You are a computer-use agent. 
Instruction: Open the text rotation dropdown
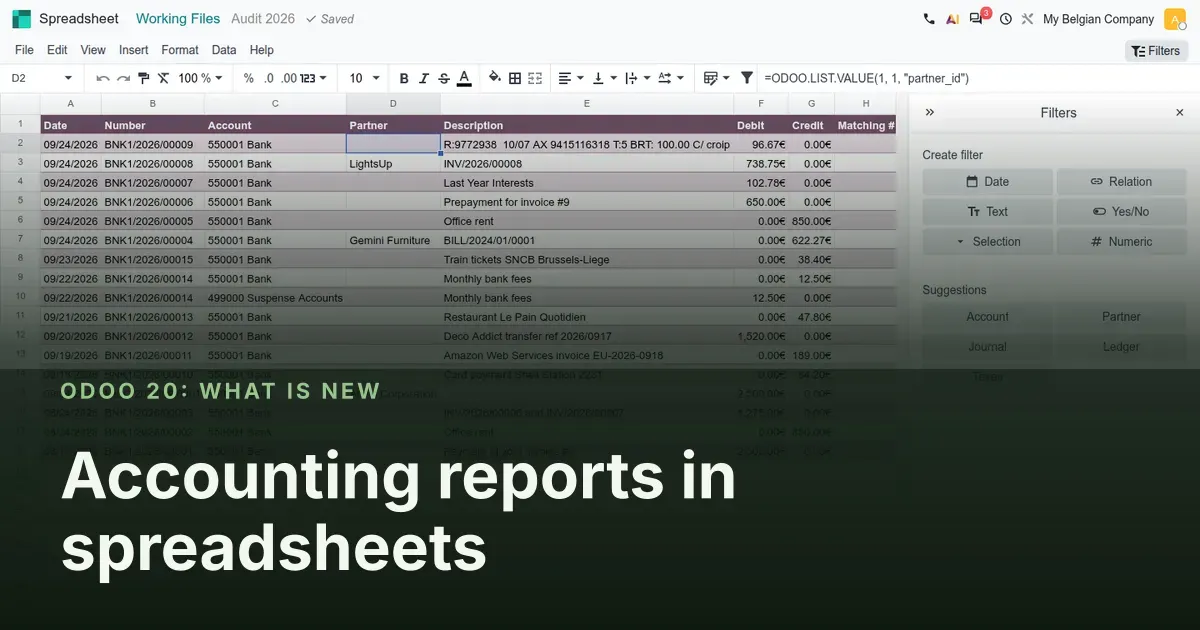pyautogui.click(x=671, y=78)
